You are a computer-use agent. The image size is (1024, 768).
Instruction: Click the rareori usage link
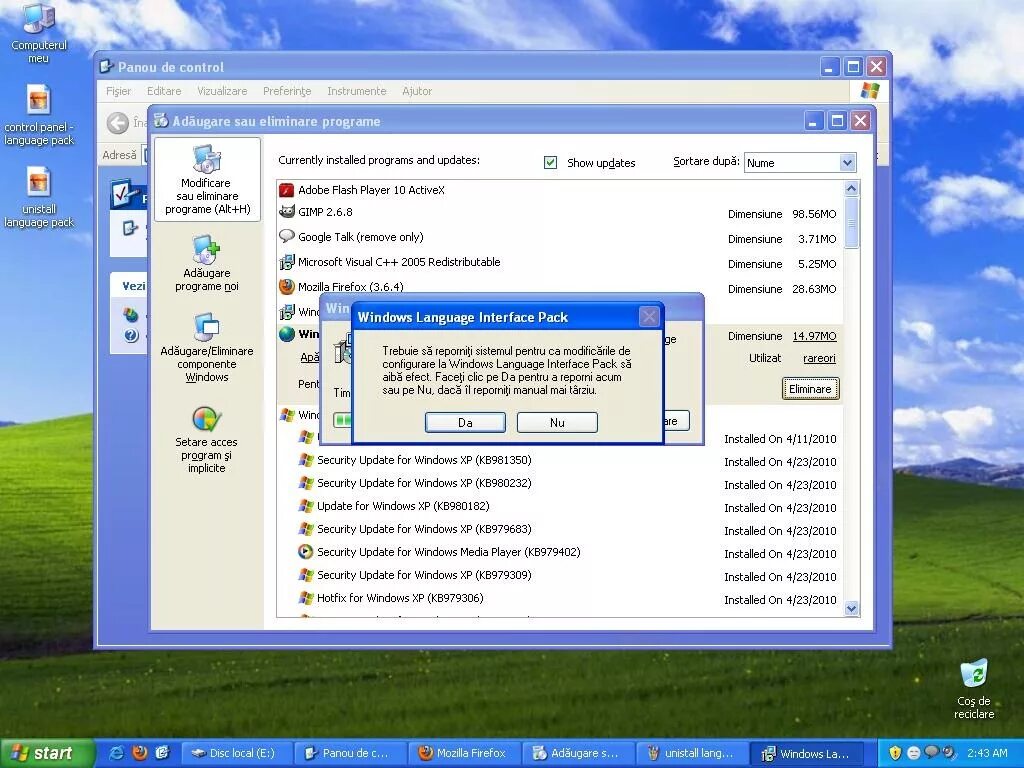pos(819,358)
